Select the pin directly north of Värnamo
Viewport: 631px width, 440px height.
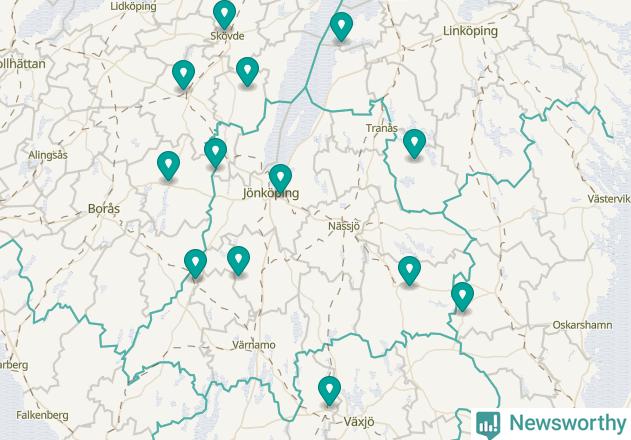pos(239,261)
